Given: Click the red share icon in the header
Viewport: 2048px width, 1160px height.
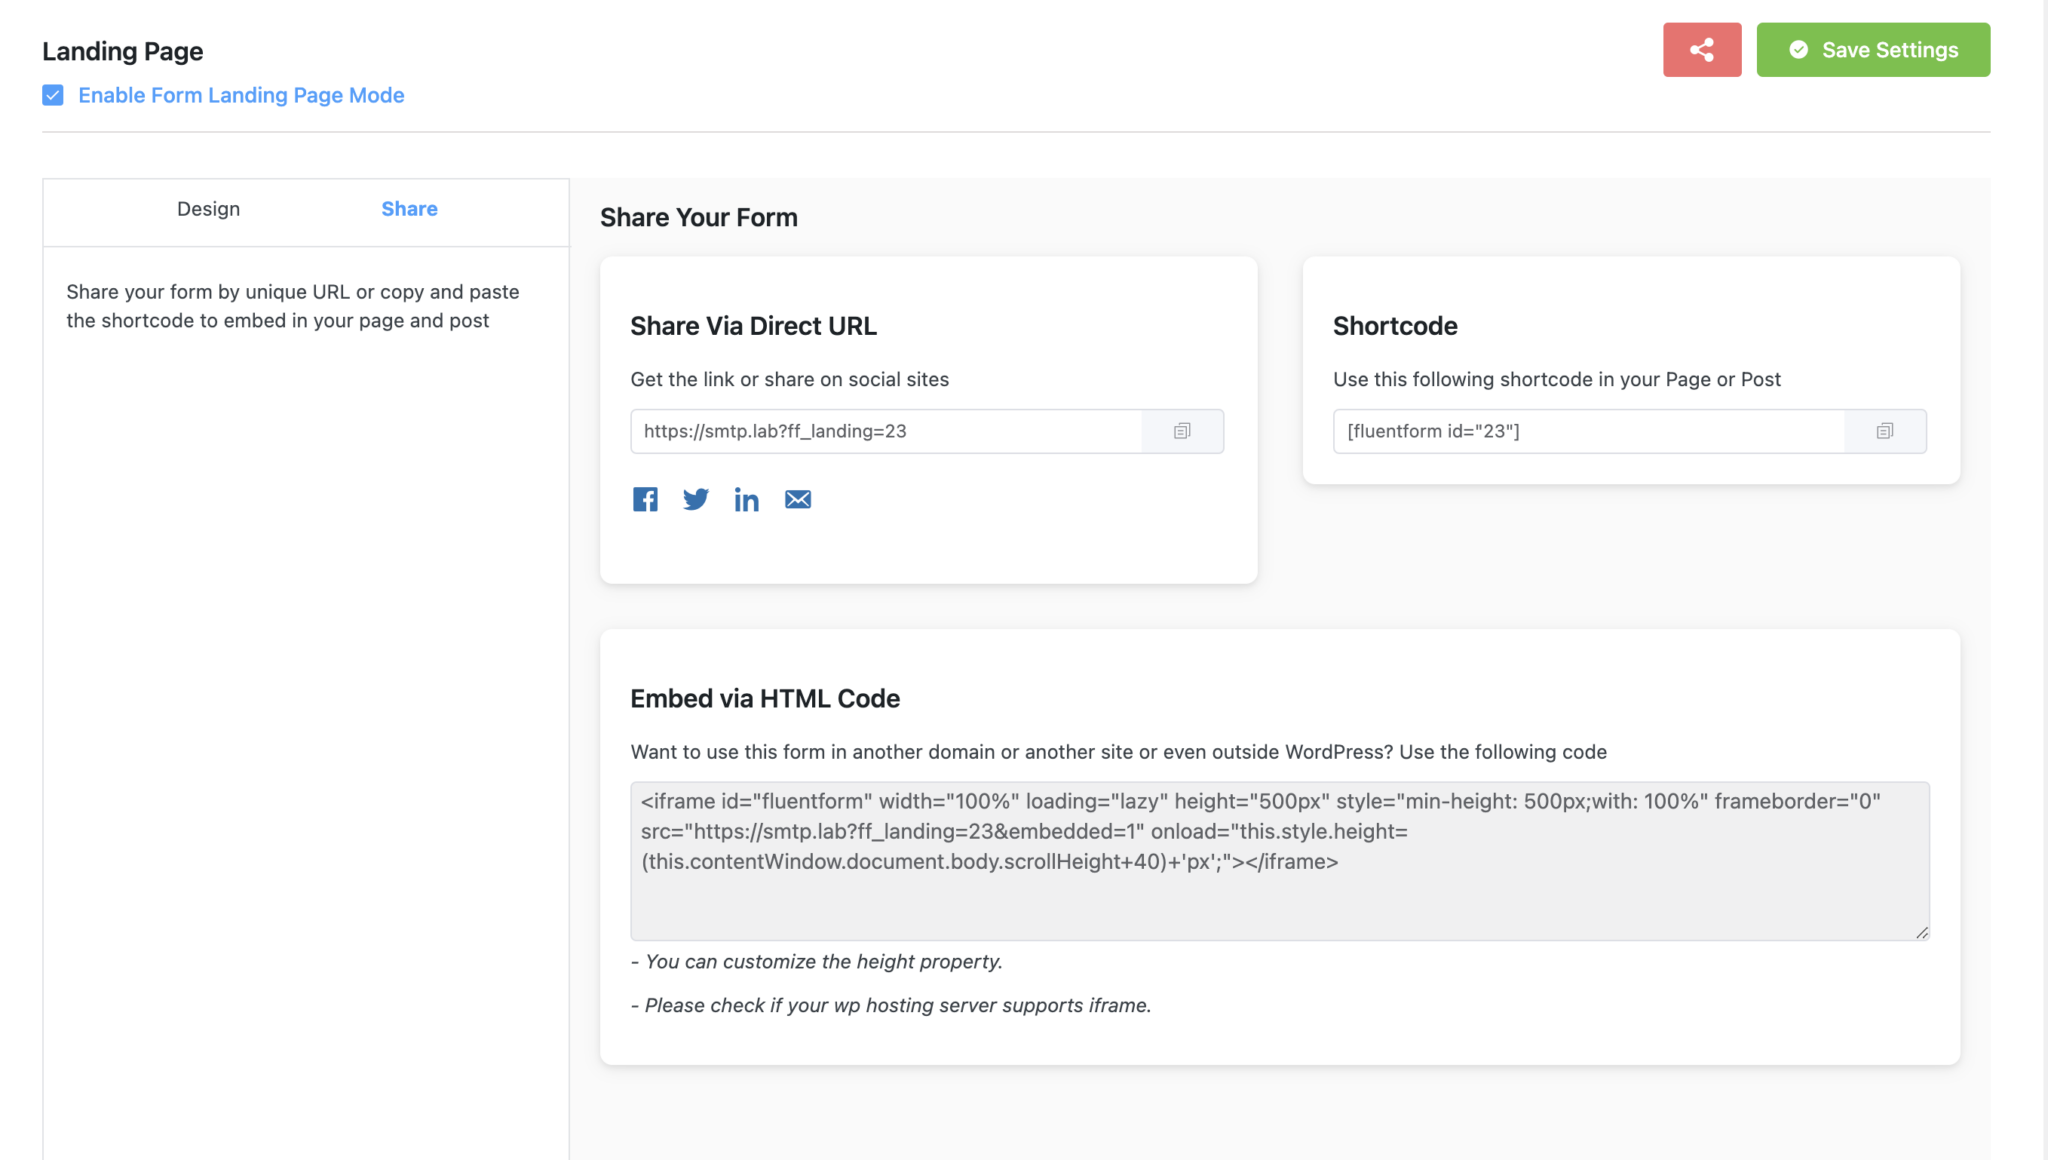Looking at the screenshot, I should click(x=1702, y=49).
